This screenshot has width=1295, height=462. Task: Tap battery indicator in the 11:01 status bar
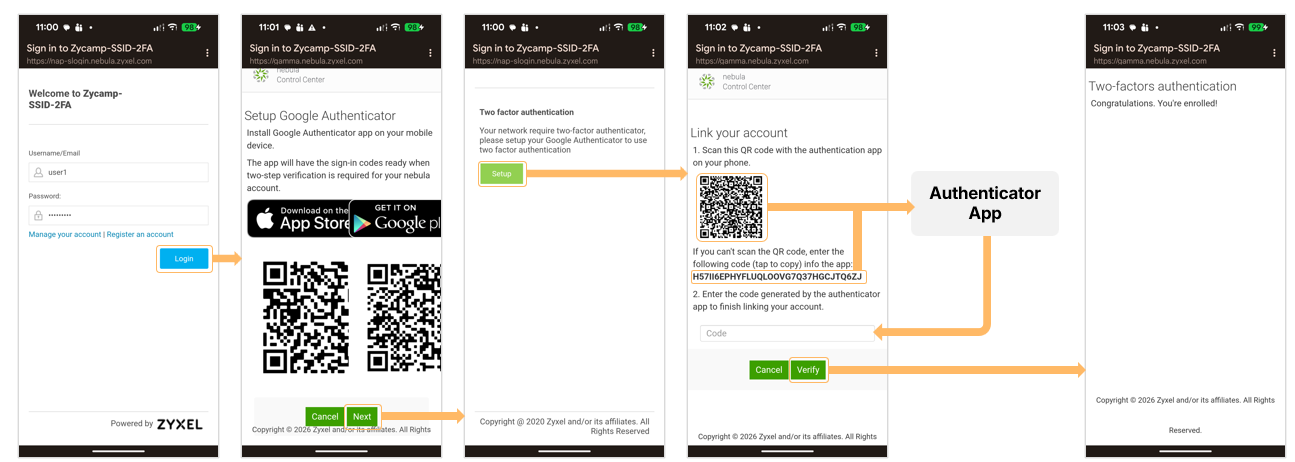tap(412, 27)
